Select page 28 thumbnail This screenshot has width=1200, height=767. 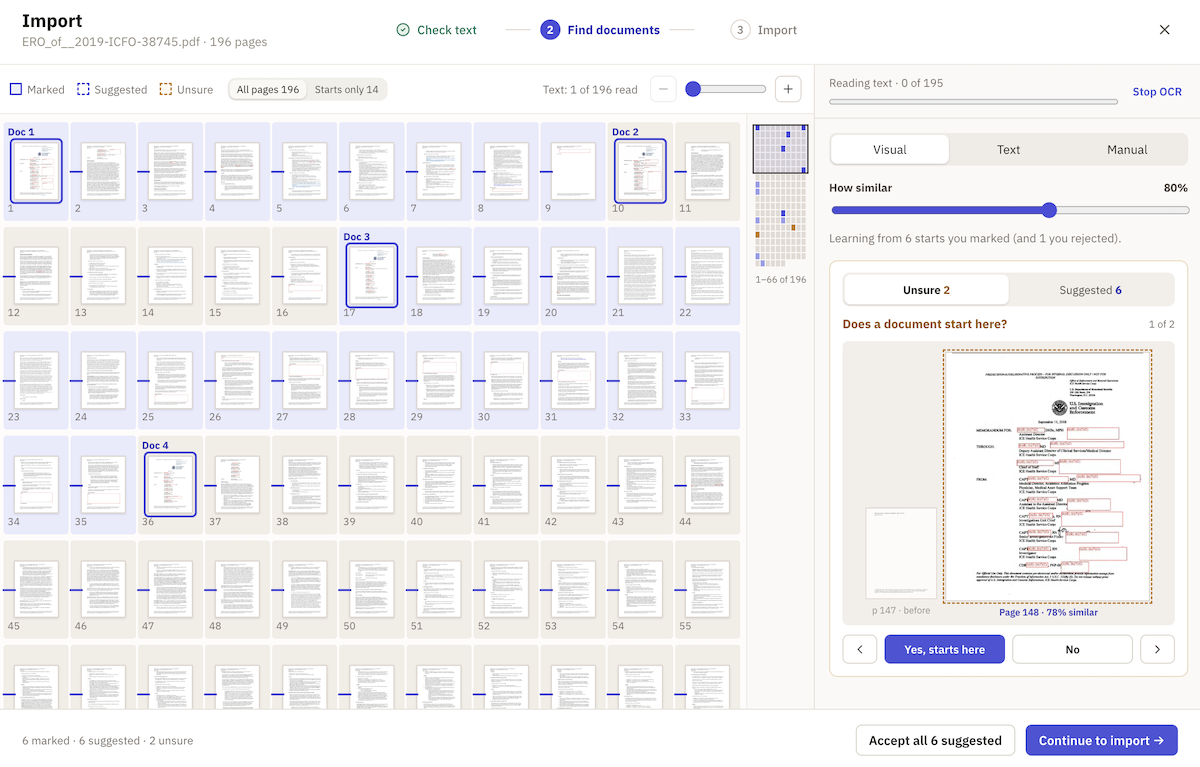(x=372, y=380)
